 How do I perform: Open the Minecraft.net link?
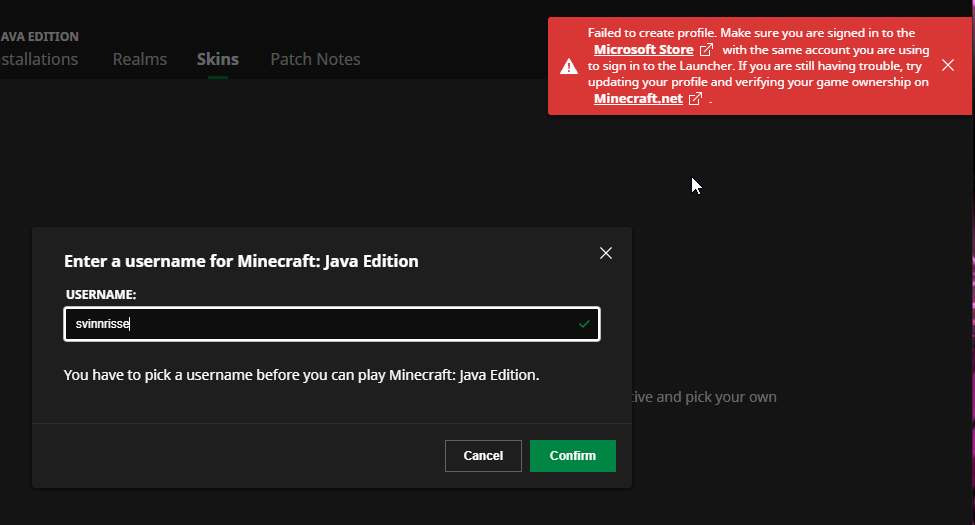pyautogui.click(x=638, y=99)
